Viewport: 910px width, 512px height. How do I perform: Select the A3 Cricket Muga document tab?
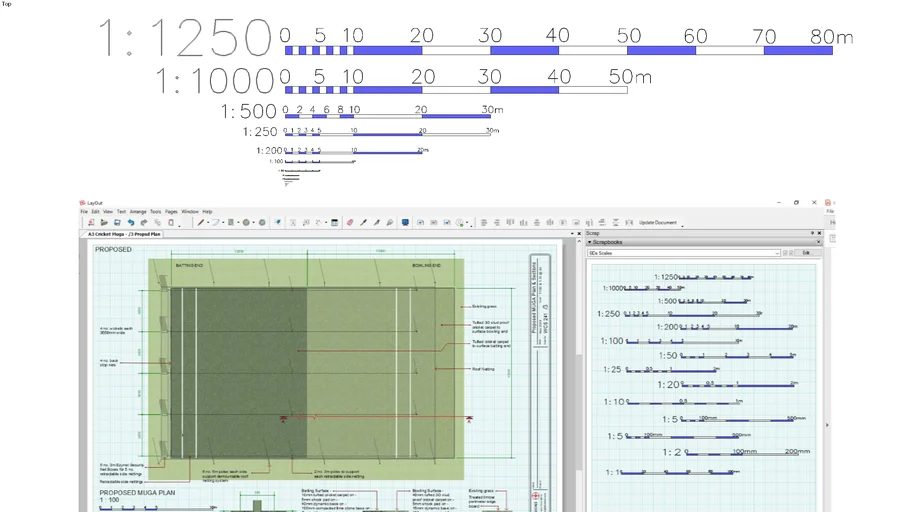tap(125, 233)
